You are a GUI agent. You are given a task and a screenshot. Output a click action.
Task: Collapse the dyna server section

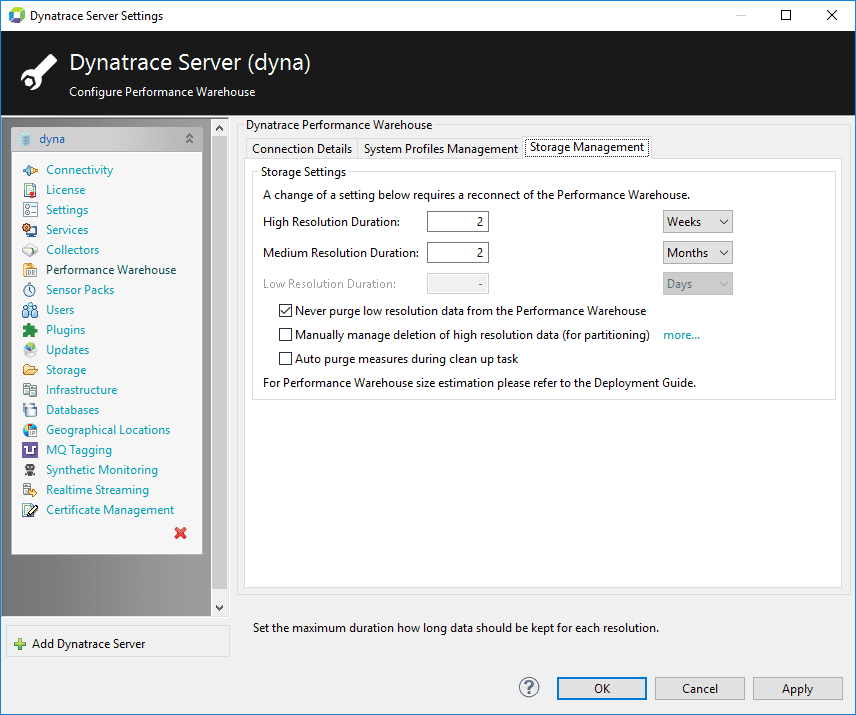click(x=189, y=139)
